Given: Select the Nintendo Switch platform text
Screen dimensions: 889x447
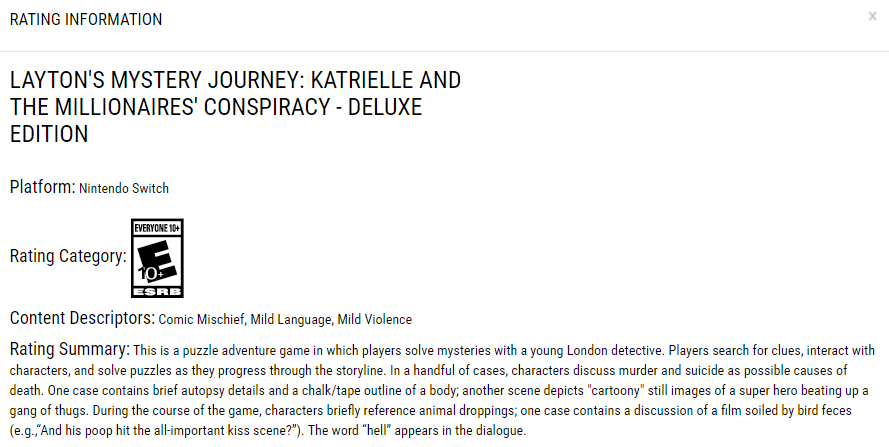Looking at the screenshot, I should click(x=124, y=188).
